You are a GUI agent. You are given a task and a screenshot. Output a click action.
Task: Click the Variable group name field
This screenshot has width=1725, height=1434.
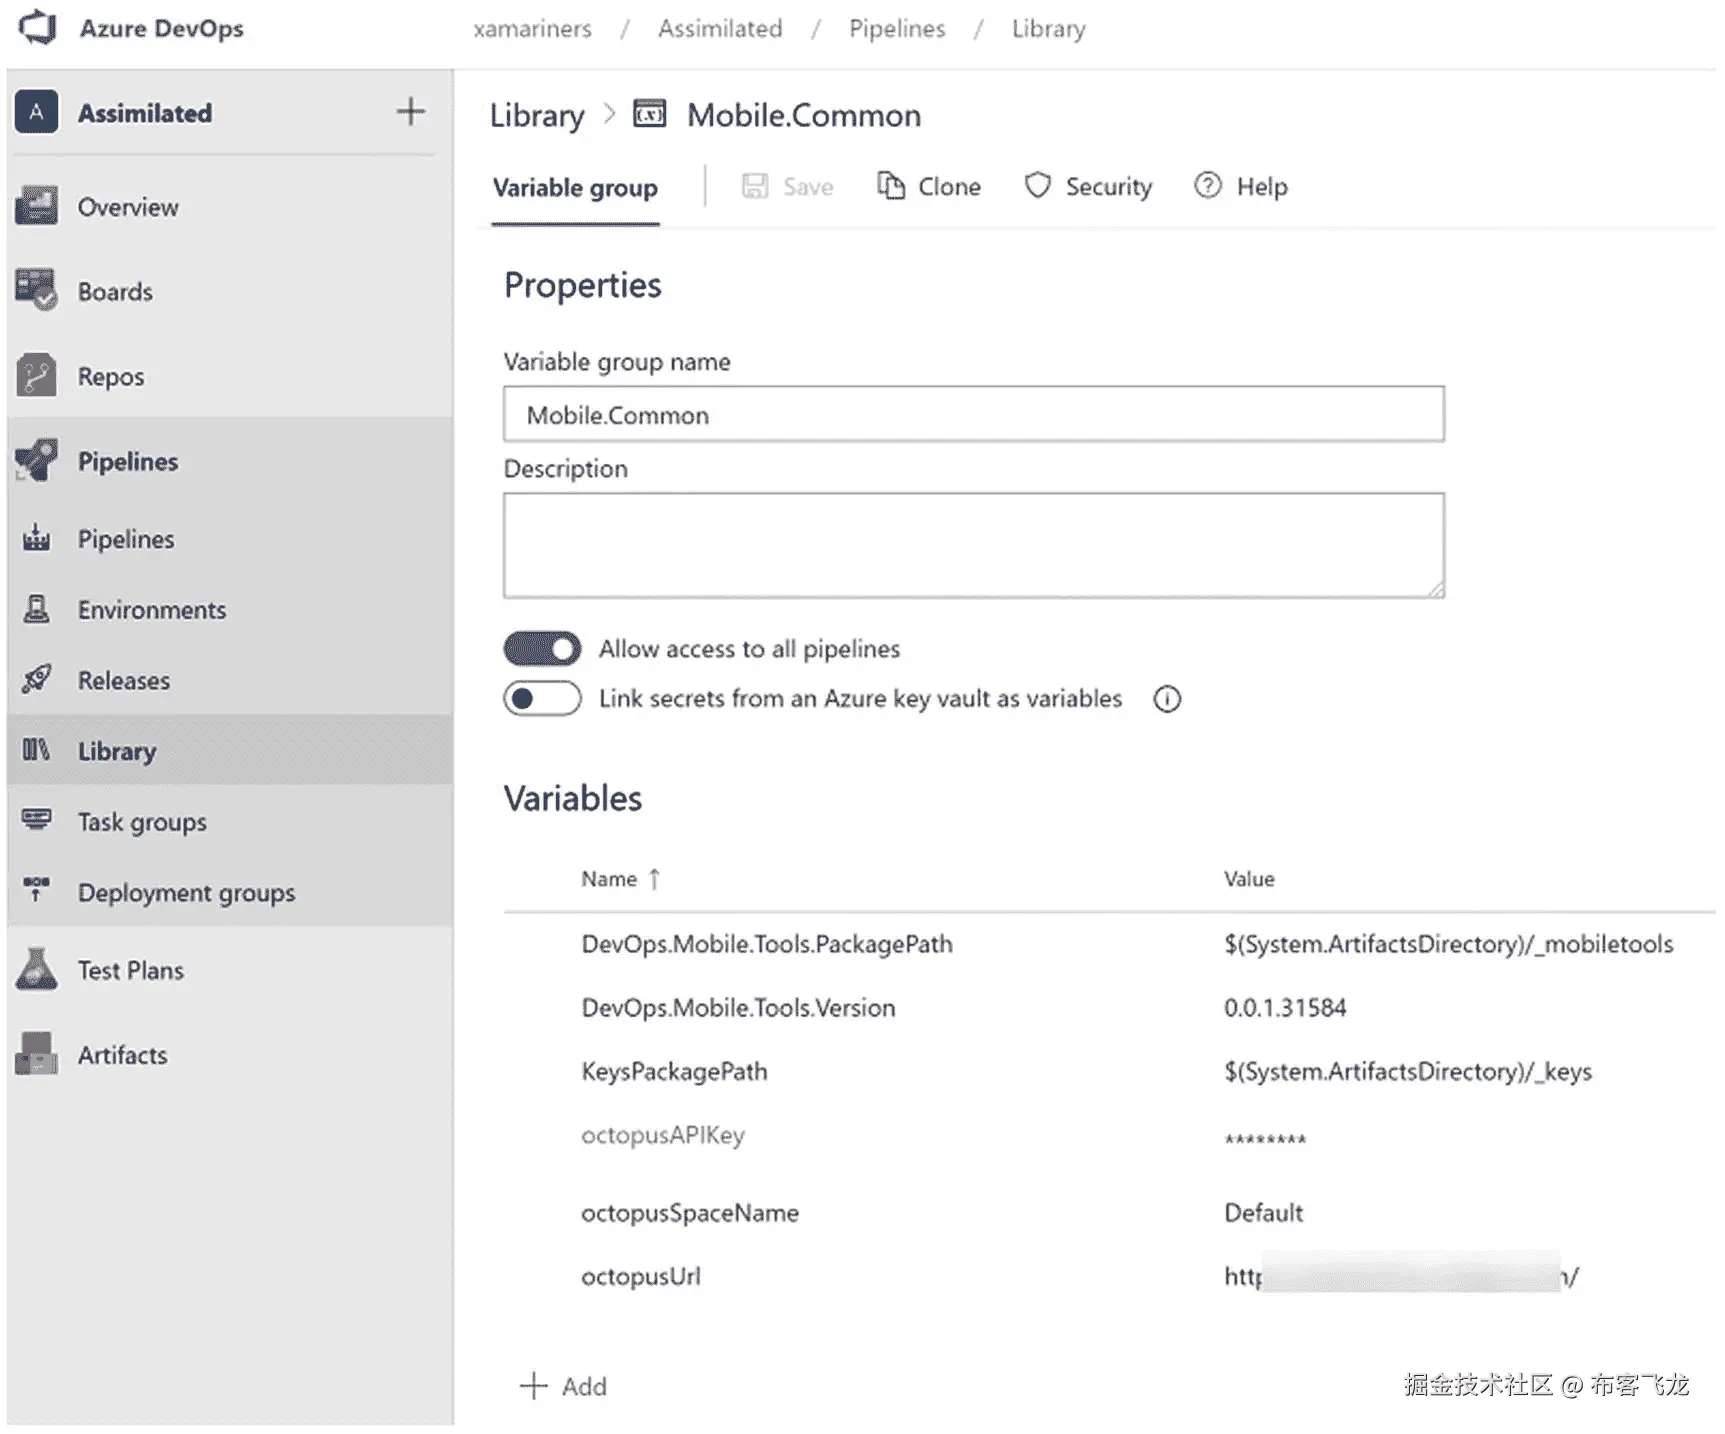(x=973, y=415)
